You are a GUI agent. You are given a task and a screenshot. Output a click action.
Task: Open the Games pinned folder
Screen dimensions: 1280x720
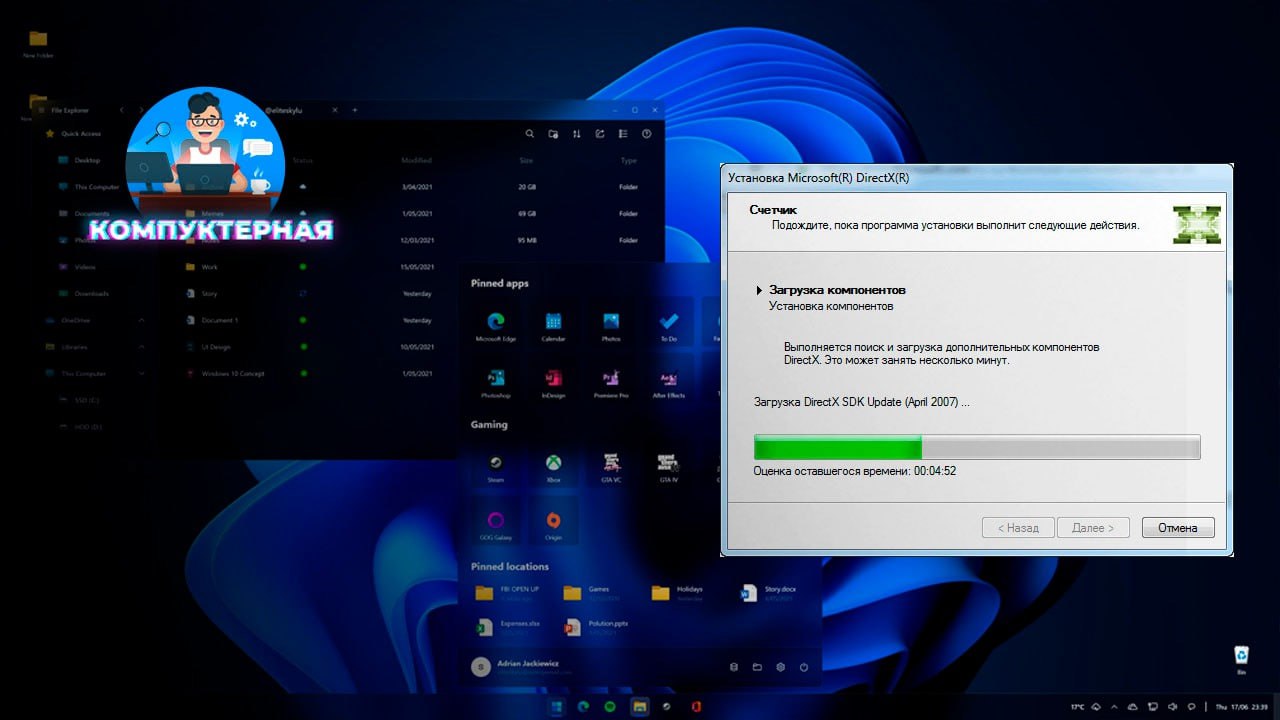(590, 593)
